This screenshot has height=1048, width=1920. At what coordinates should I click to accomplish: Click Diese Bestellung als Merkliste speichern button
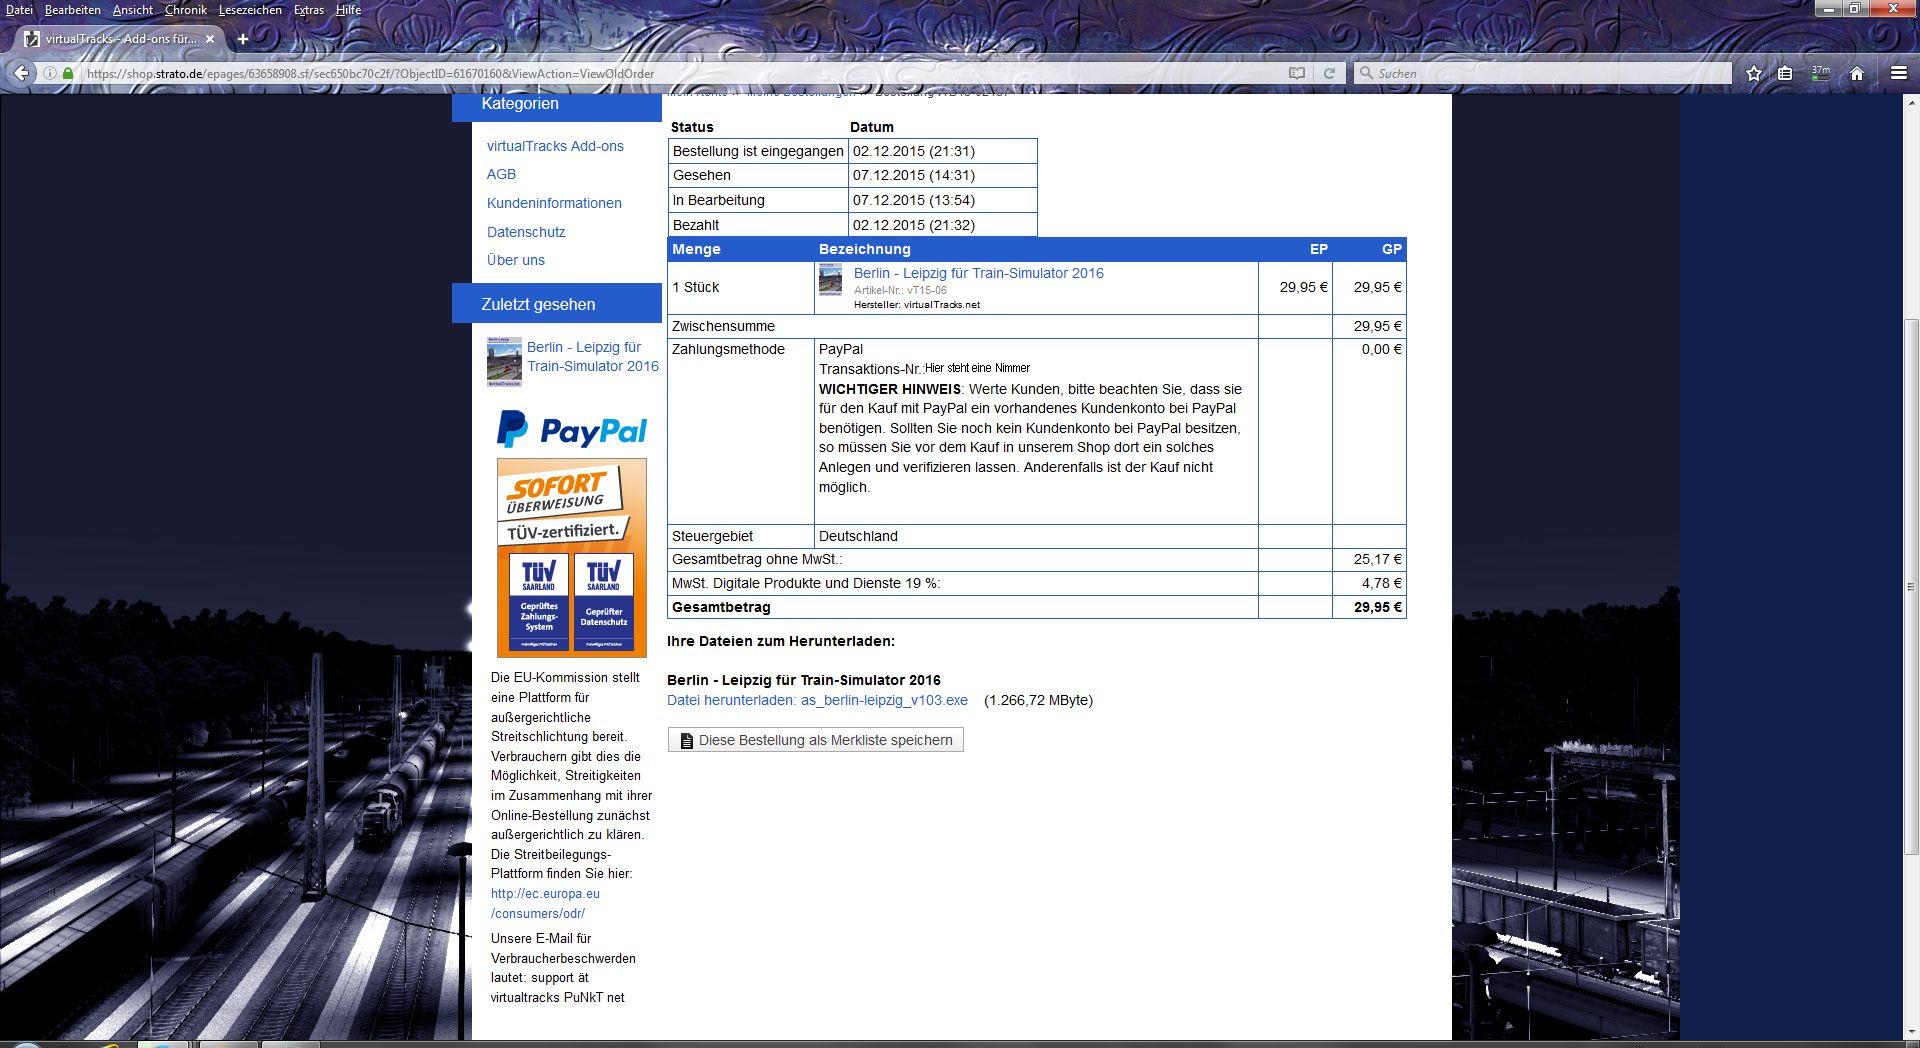click(815, 740)
